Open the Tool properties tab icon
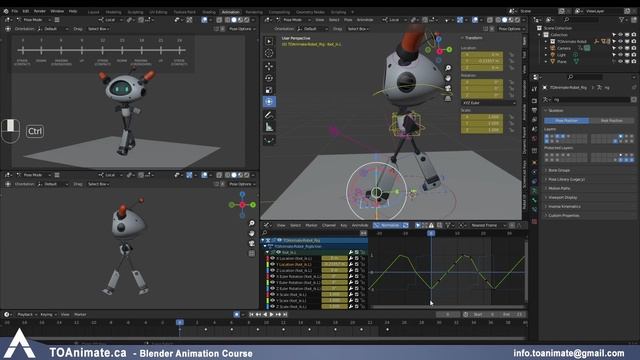The height and width of the screenshot is (360, 640). [534, 89]
